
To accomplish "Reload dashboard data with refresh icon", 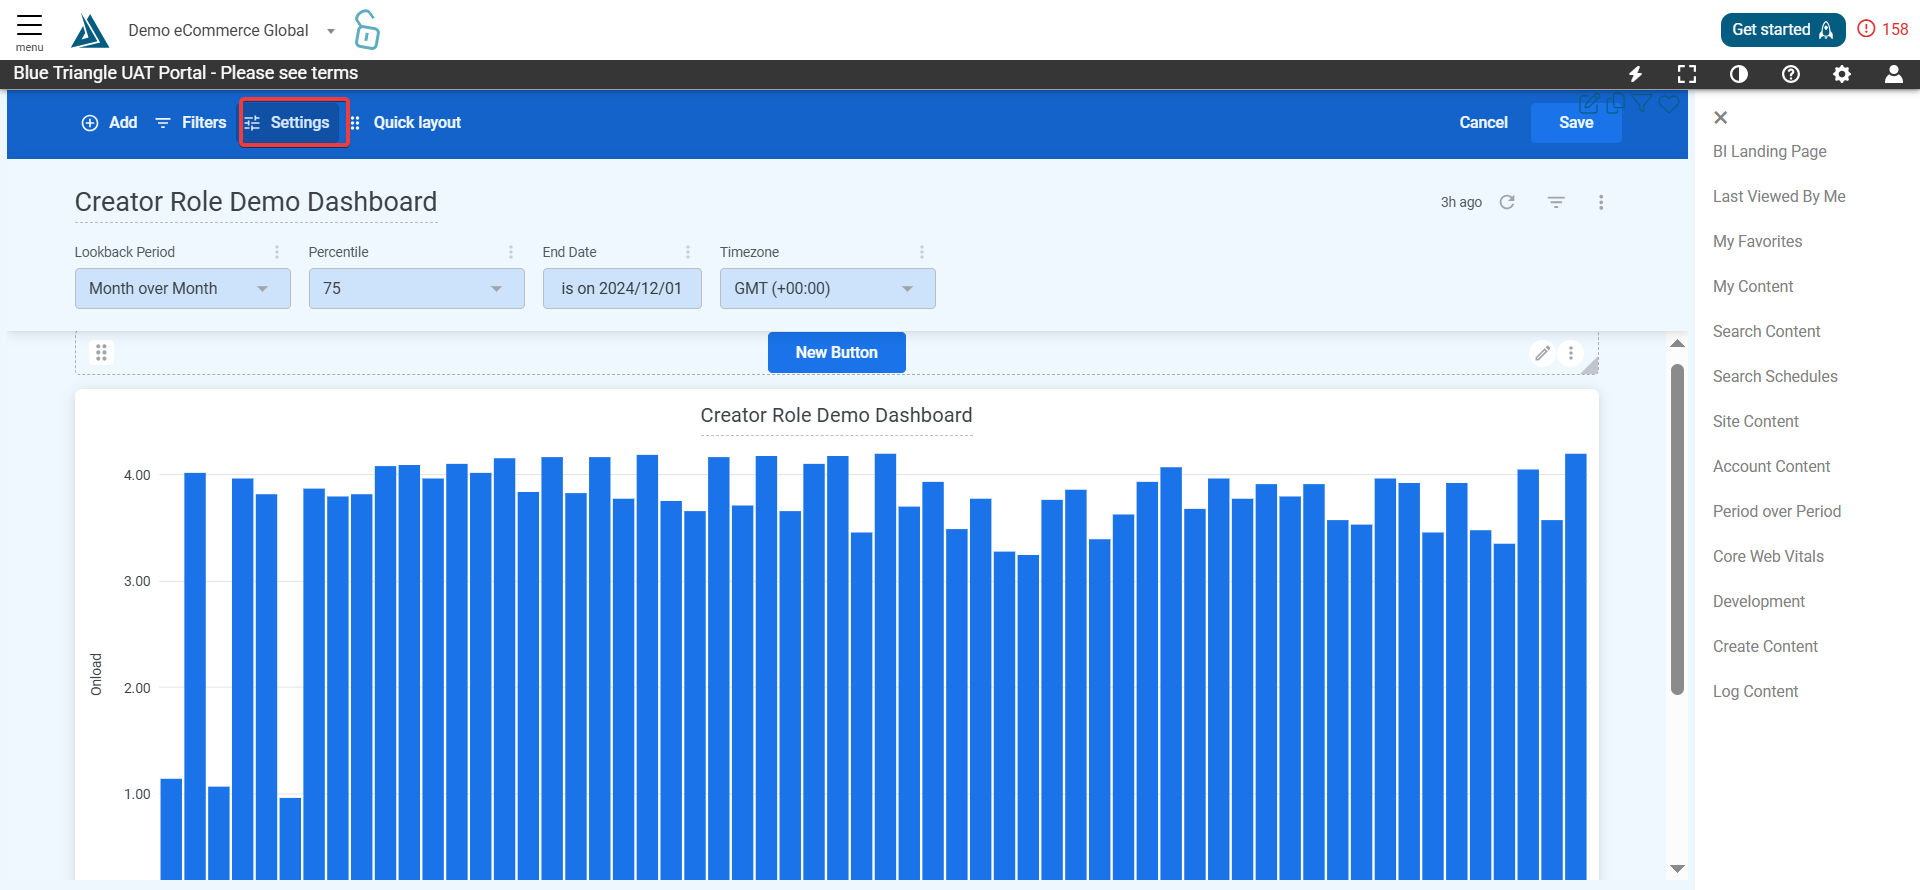I will (1507, 202).
